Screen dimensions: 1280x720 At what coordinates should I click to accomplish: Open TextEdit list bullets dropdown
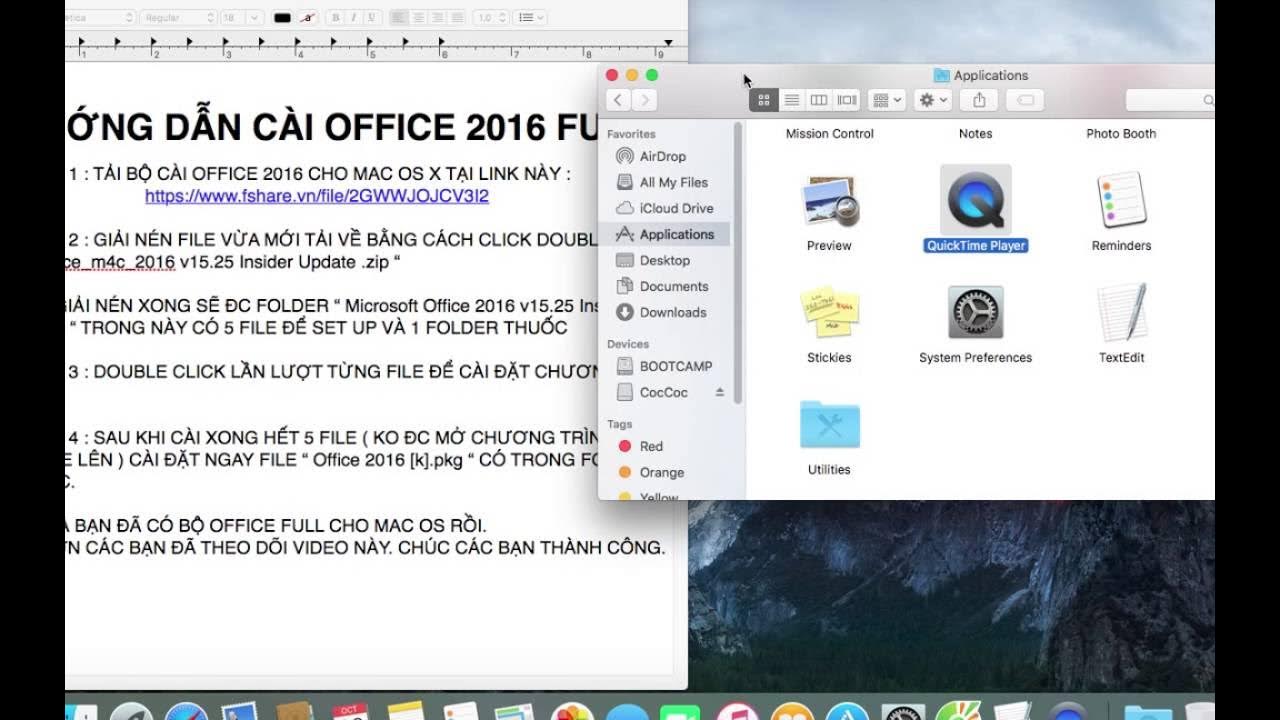(529, 18)
